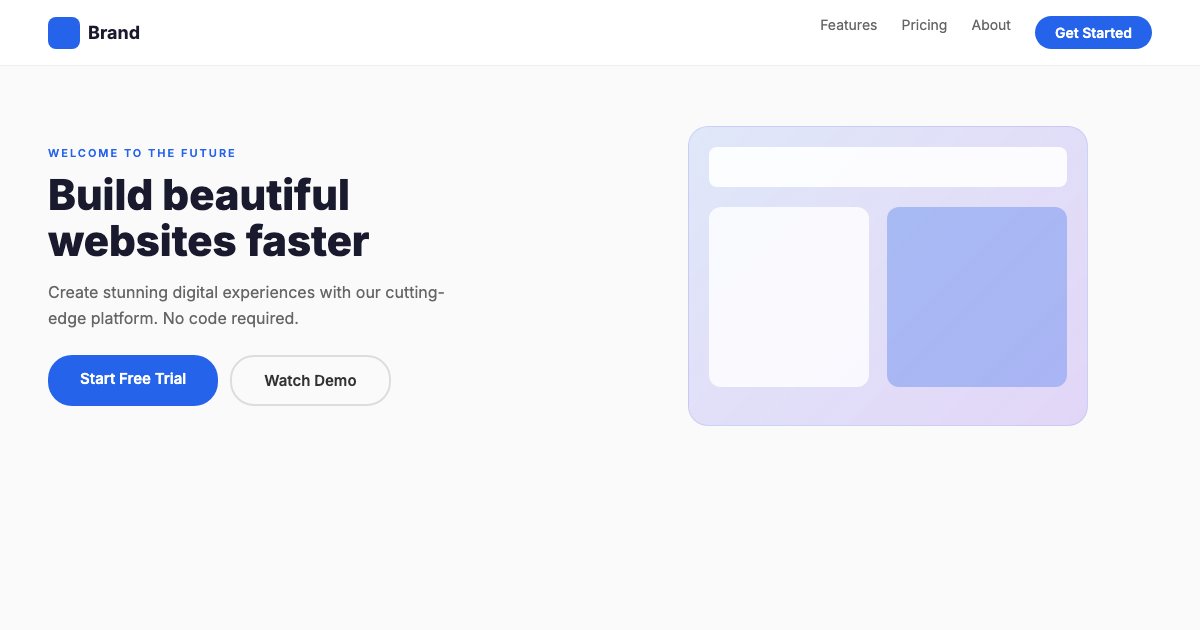
Task: Click the large blue panel inside the hero graphic
Action: point(977,296)
